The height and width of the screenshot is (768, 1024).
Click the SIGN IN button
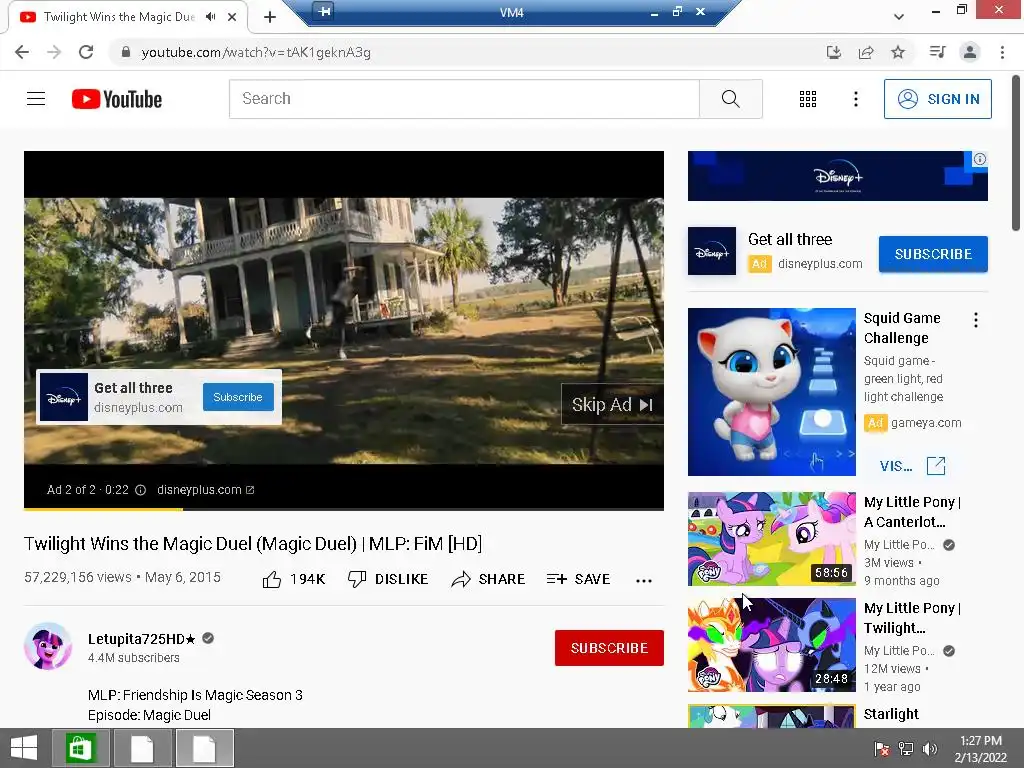tap(937, 99)
